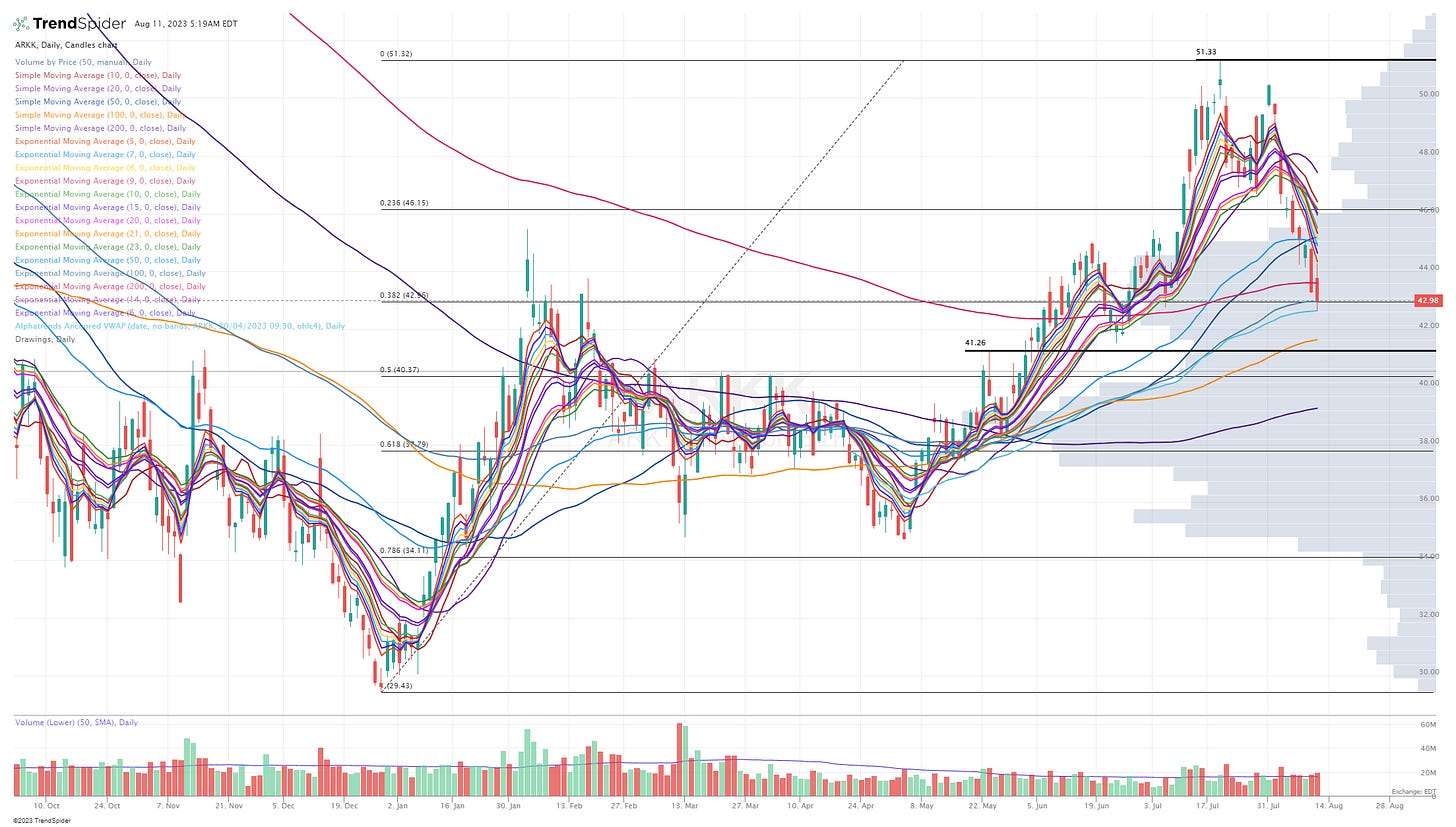Click the 'Volume (Lower) (50, SMA), Daily' label

point(76,721)
